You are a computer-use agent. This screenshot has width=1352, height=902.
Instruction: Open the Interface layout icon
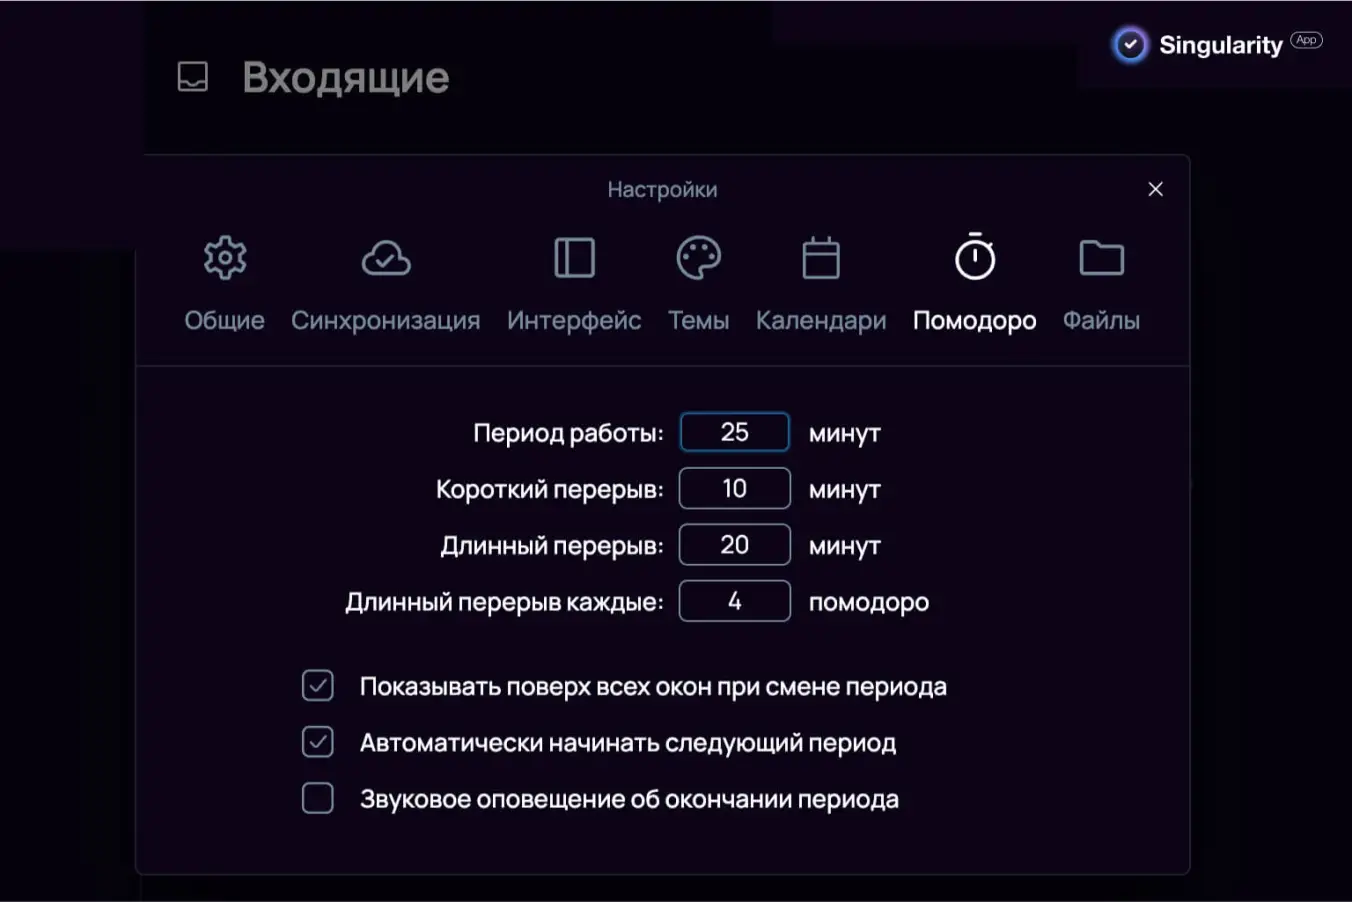tap(574, 258)
